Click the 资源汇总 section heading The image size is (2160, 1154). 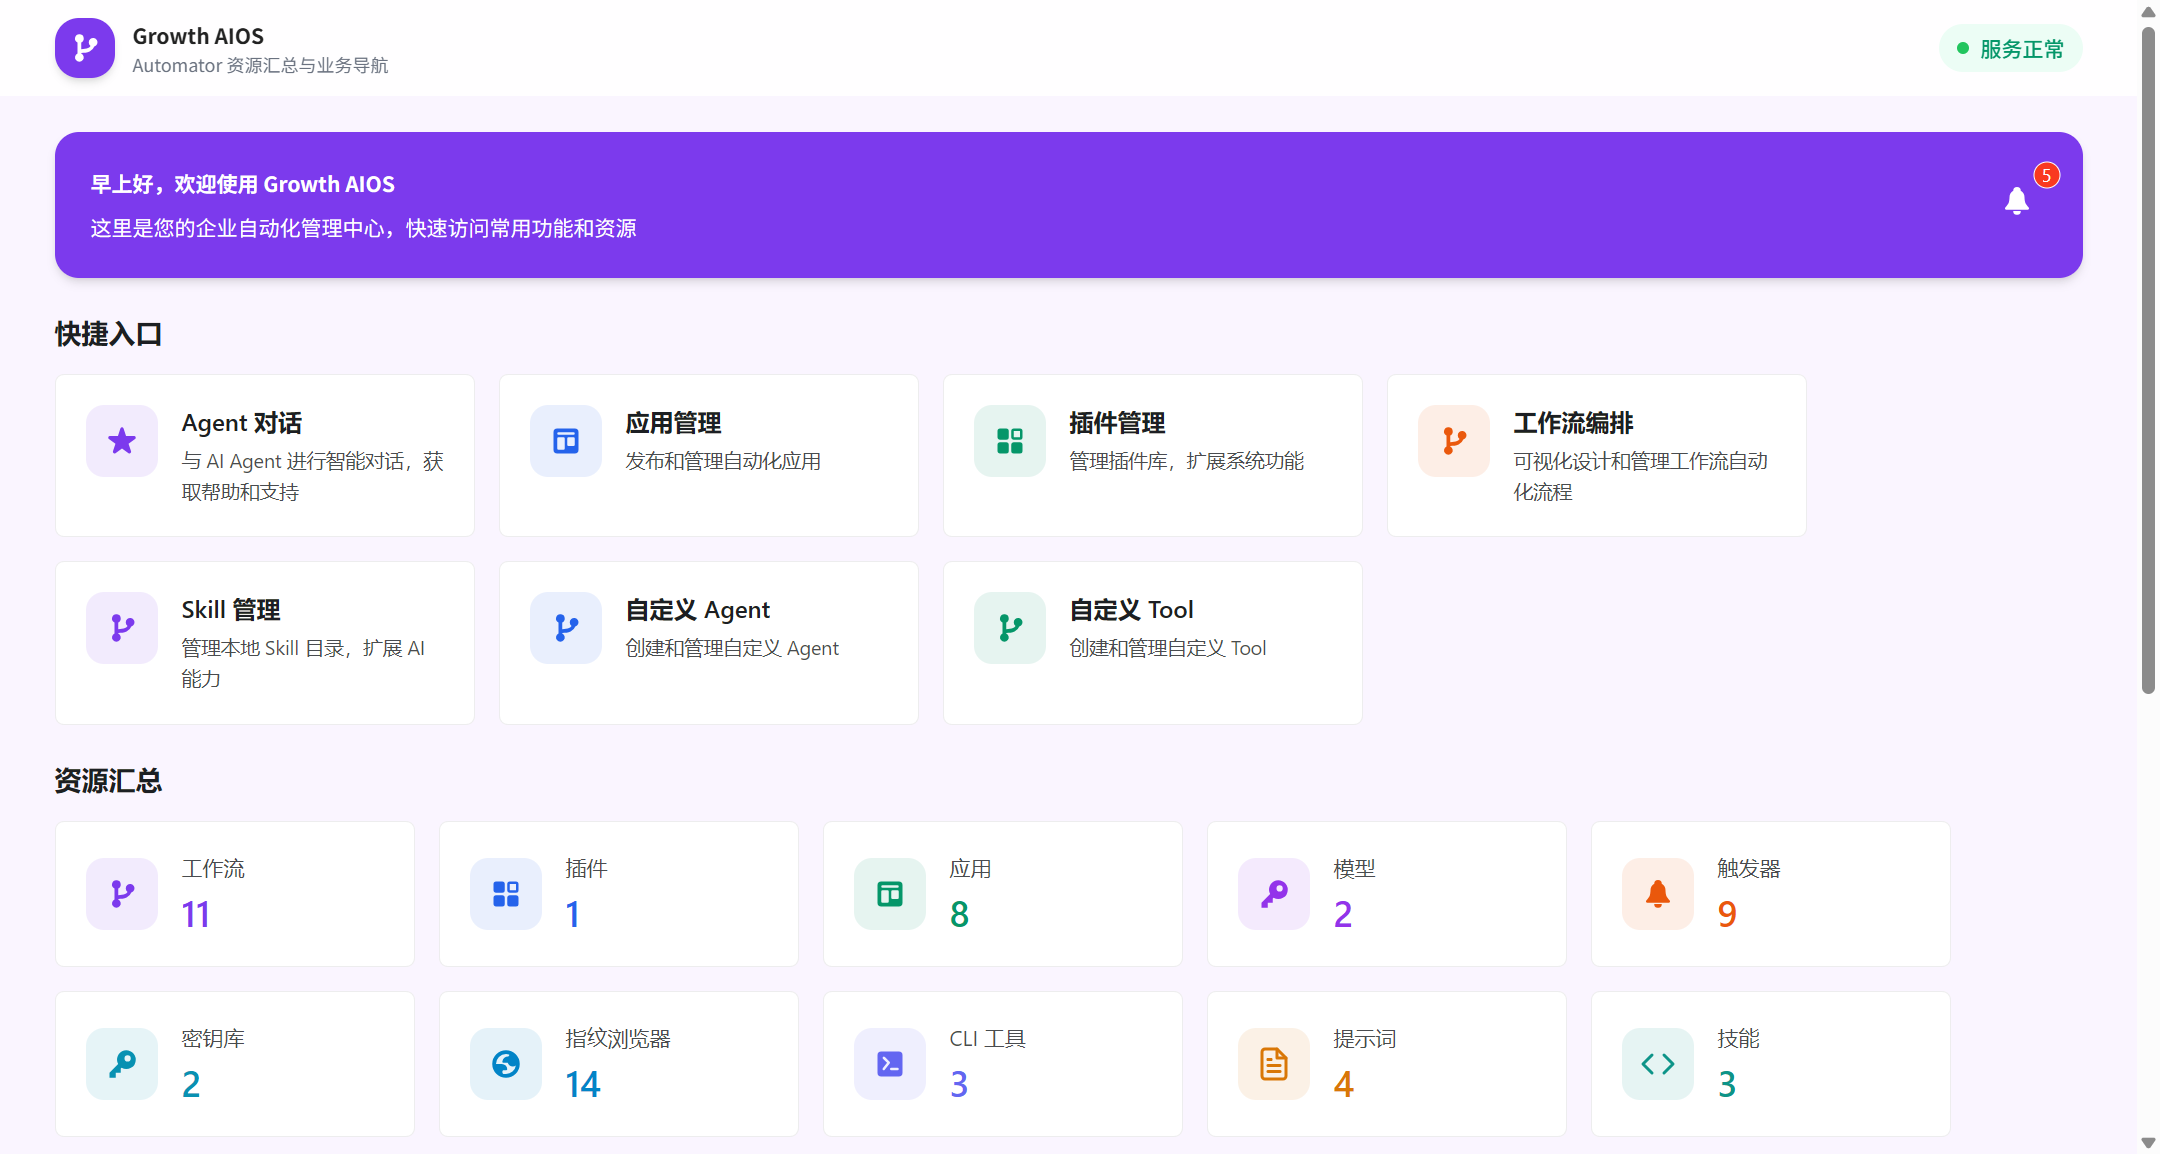pyautogui.click(x=108, y=781)
